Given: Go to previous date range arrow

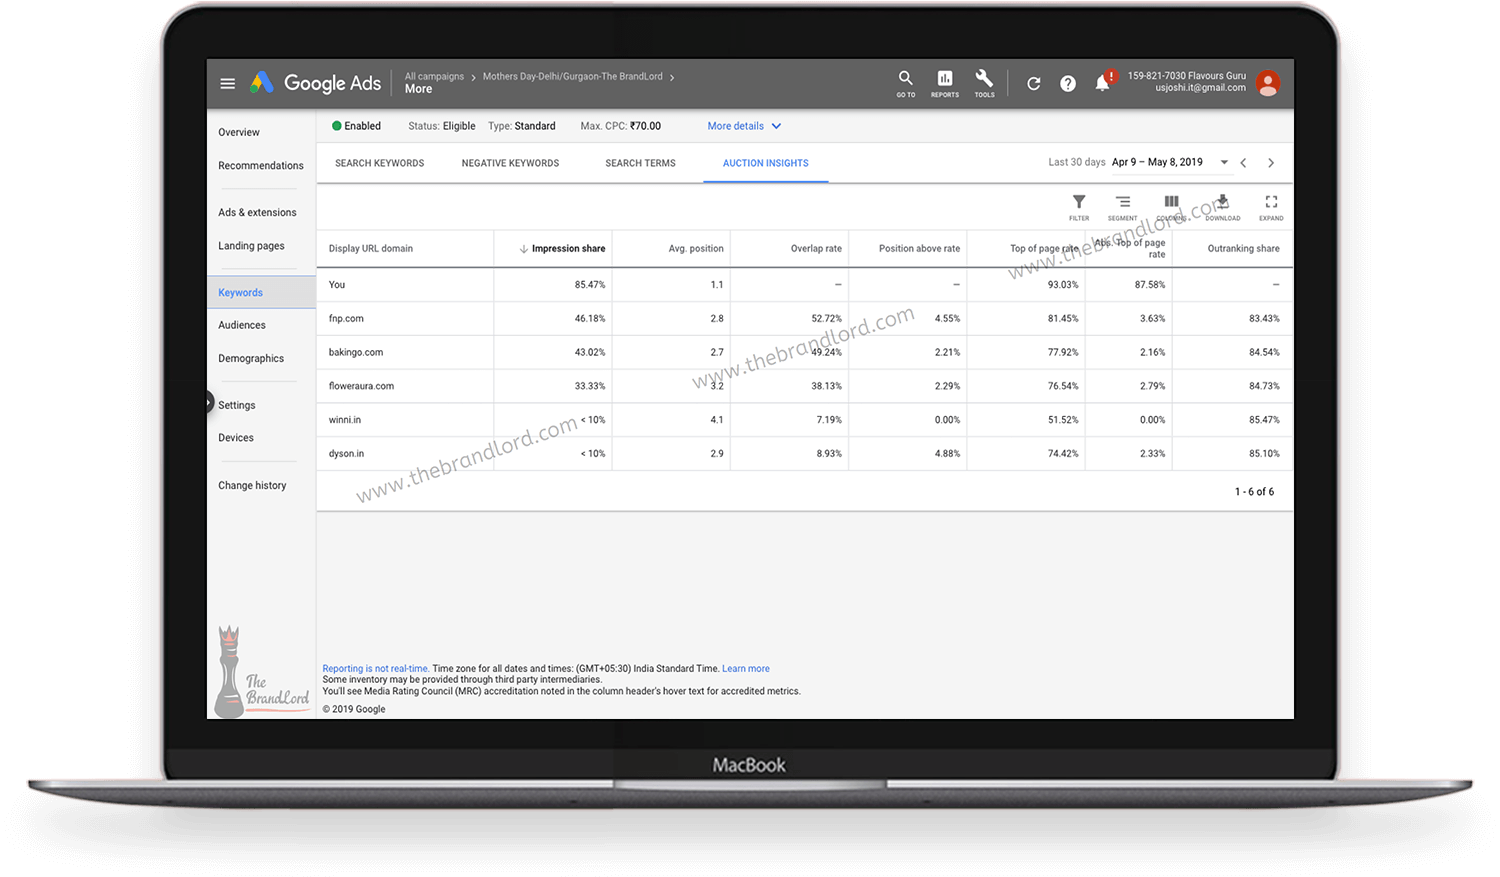Looking at the screenshot, I should point(1244,163).
